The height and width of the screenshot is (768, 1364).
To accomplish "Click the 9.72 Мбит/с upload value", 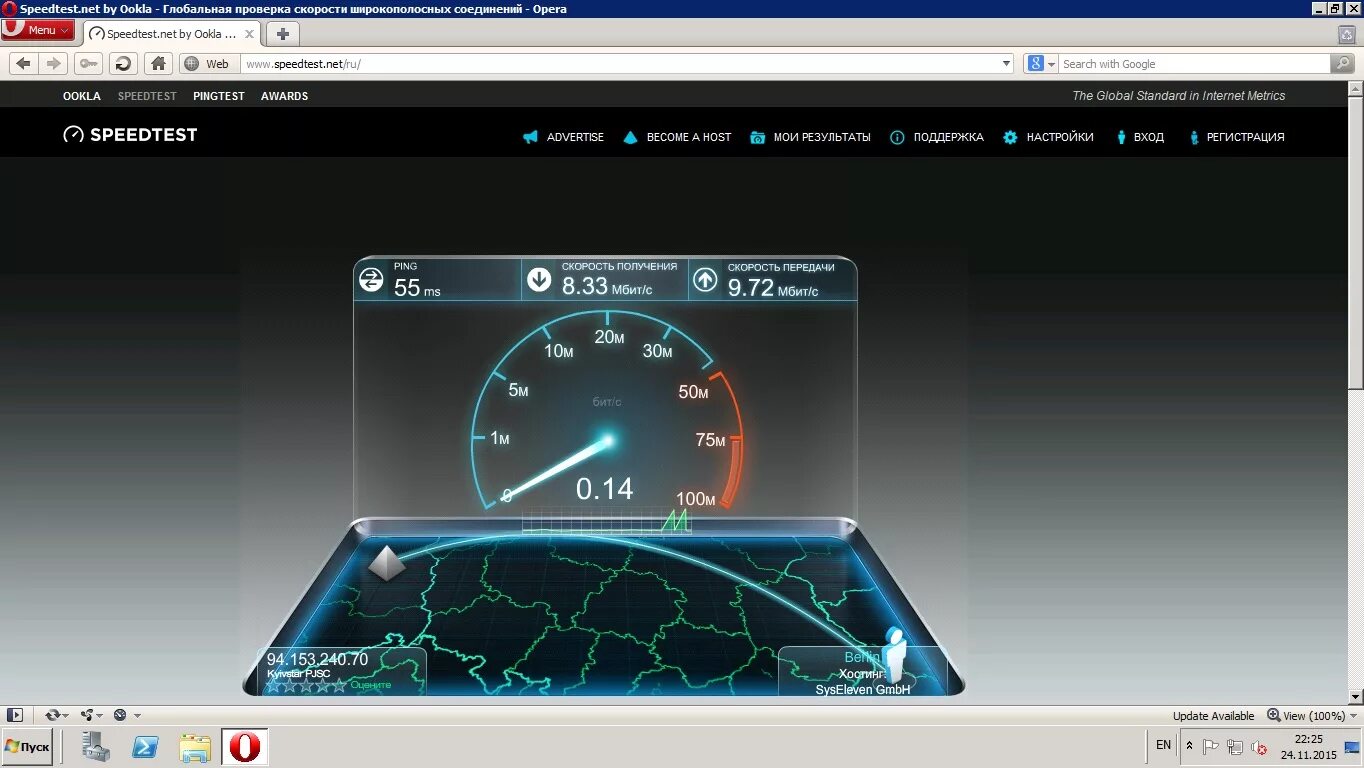I will tap(773, 288).
